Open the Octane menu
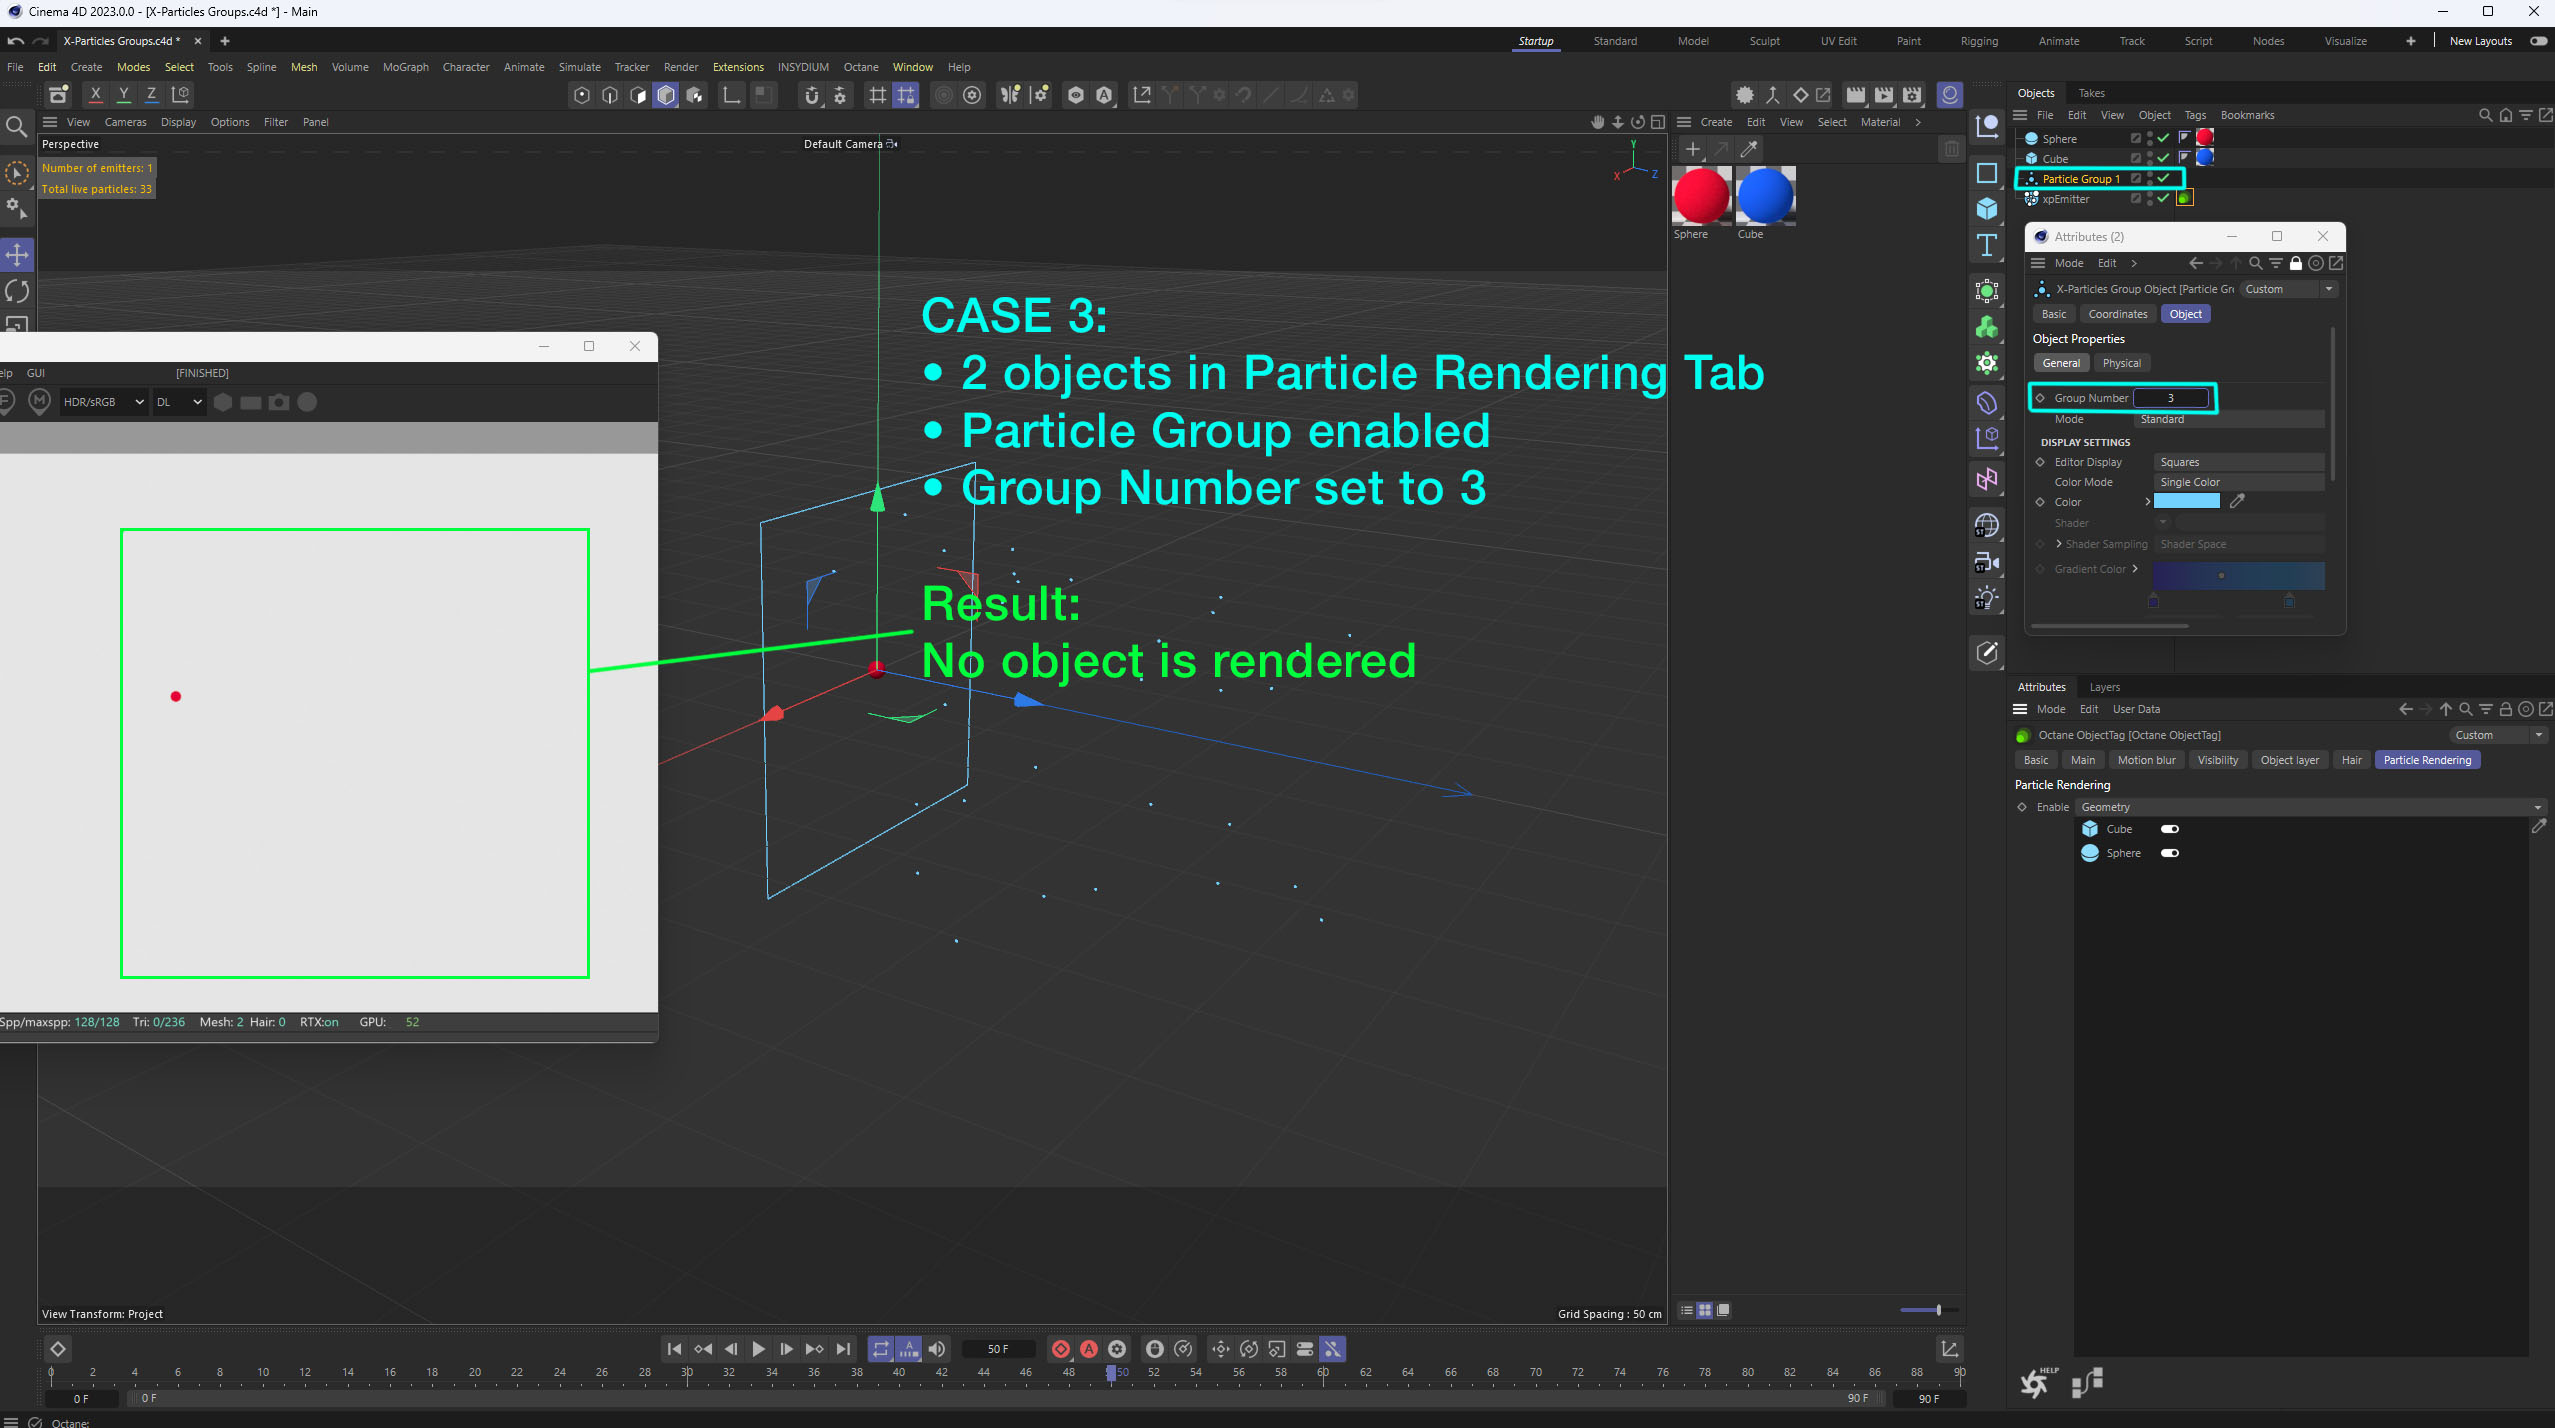2555x1428 pixels. coord(860,67)
